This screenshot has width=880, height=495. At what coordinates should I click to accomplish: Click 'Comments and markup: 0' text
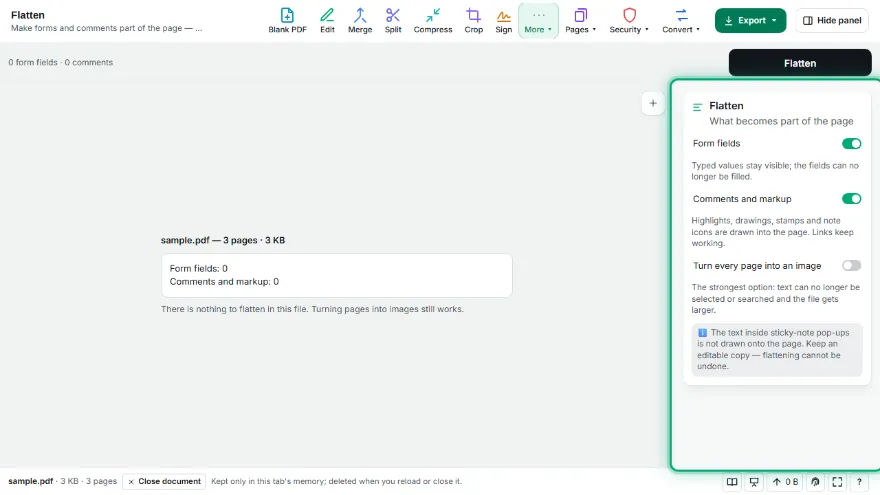(x=224, y=282)
